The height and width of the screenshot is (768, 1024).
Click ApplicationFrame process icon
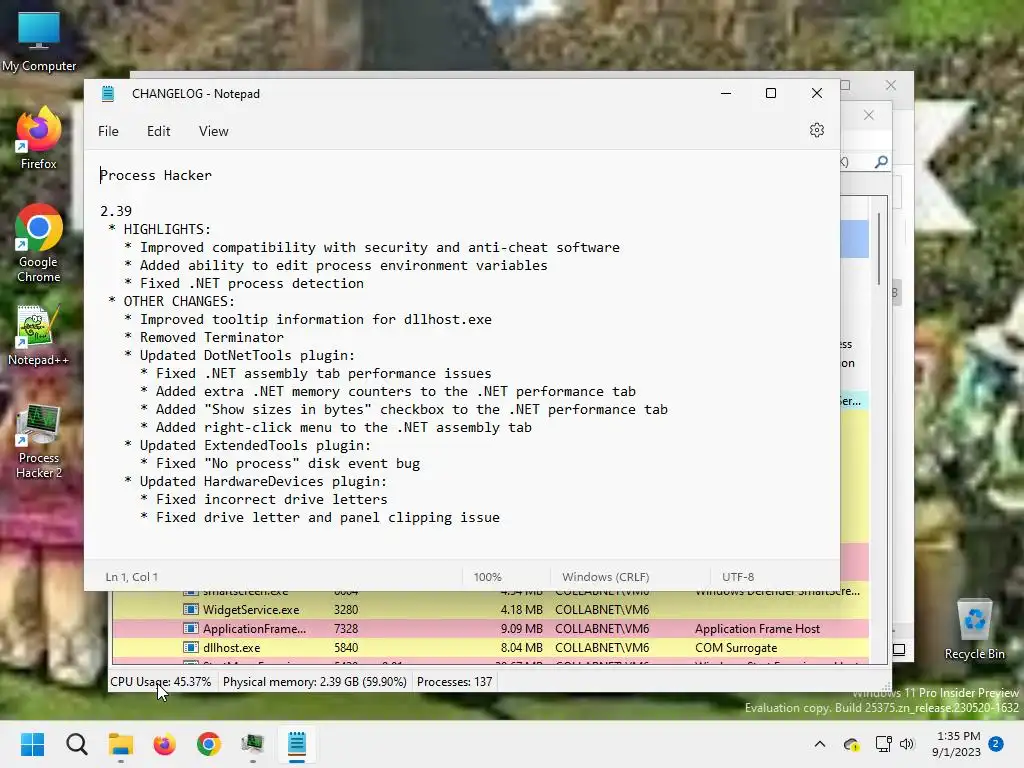(191, 629)
